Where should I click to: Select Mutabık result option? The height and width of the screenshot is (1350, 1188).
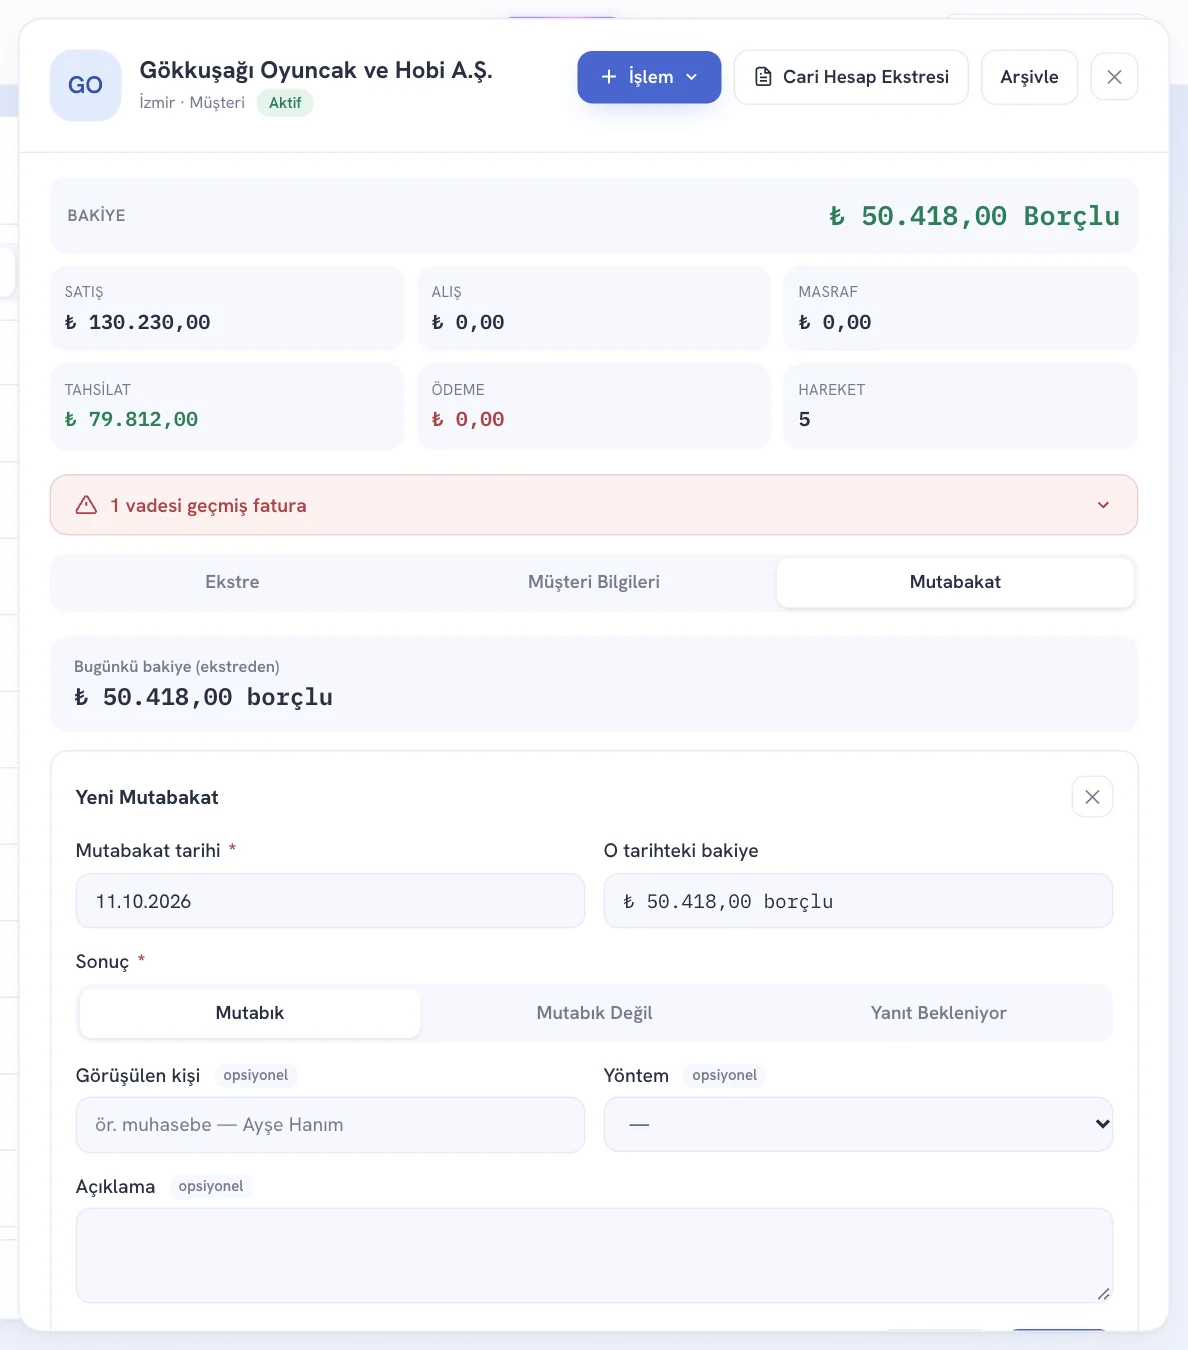(250, 1013)
